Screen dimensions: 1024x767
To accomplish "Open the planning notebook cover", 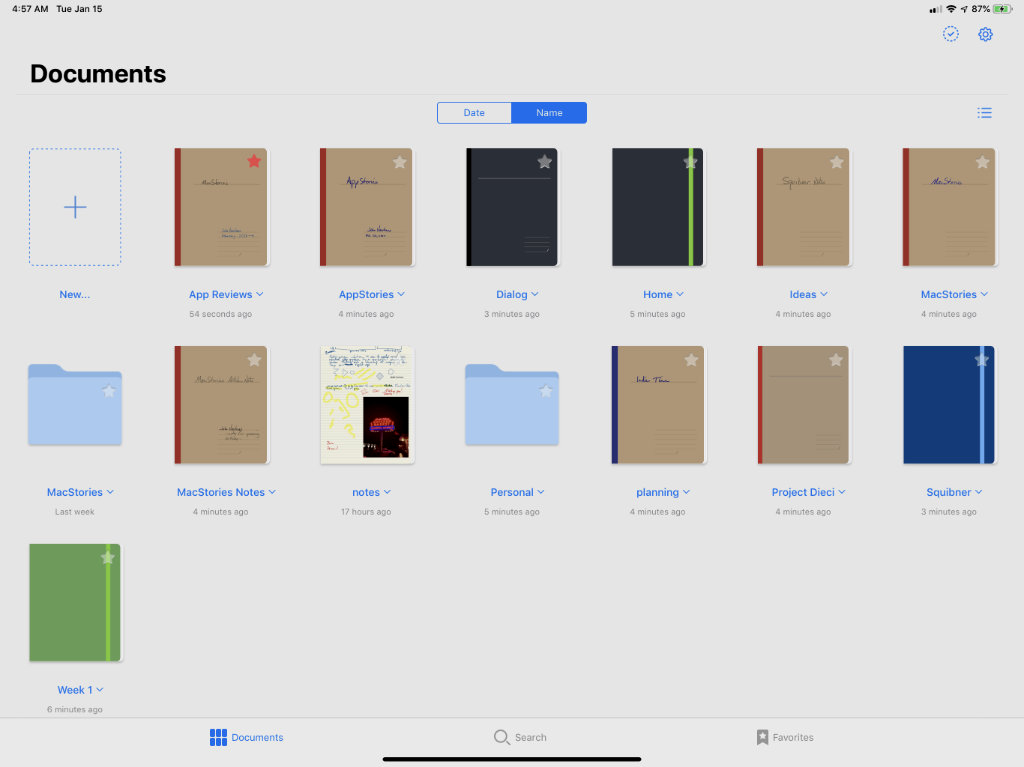I will [658, 405].
